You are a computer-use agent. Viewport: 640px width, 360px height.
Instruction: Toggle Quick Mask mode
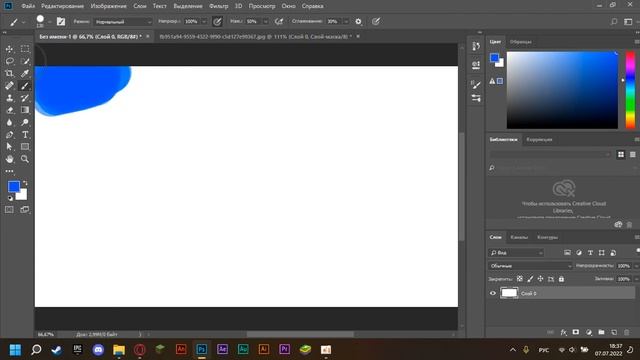(9, 210)
